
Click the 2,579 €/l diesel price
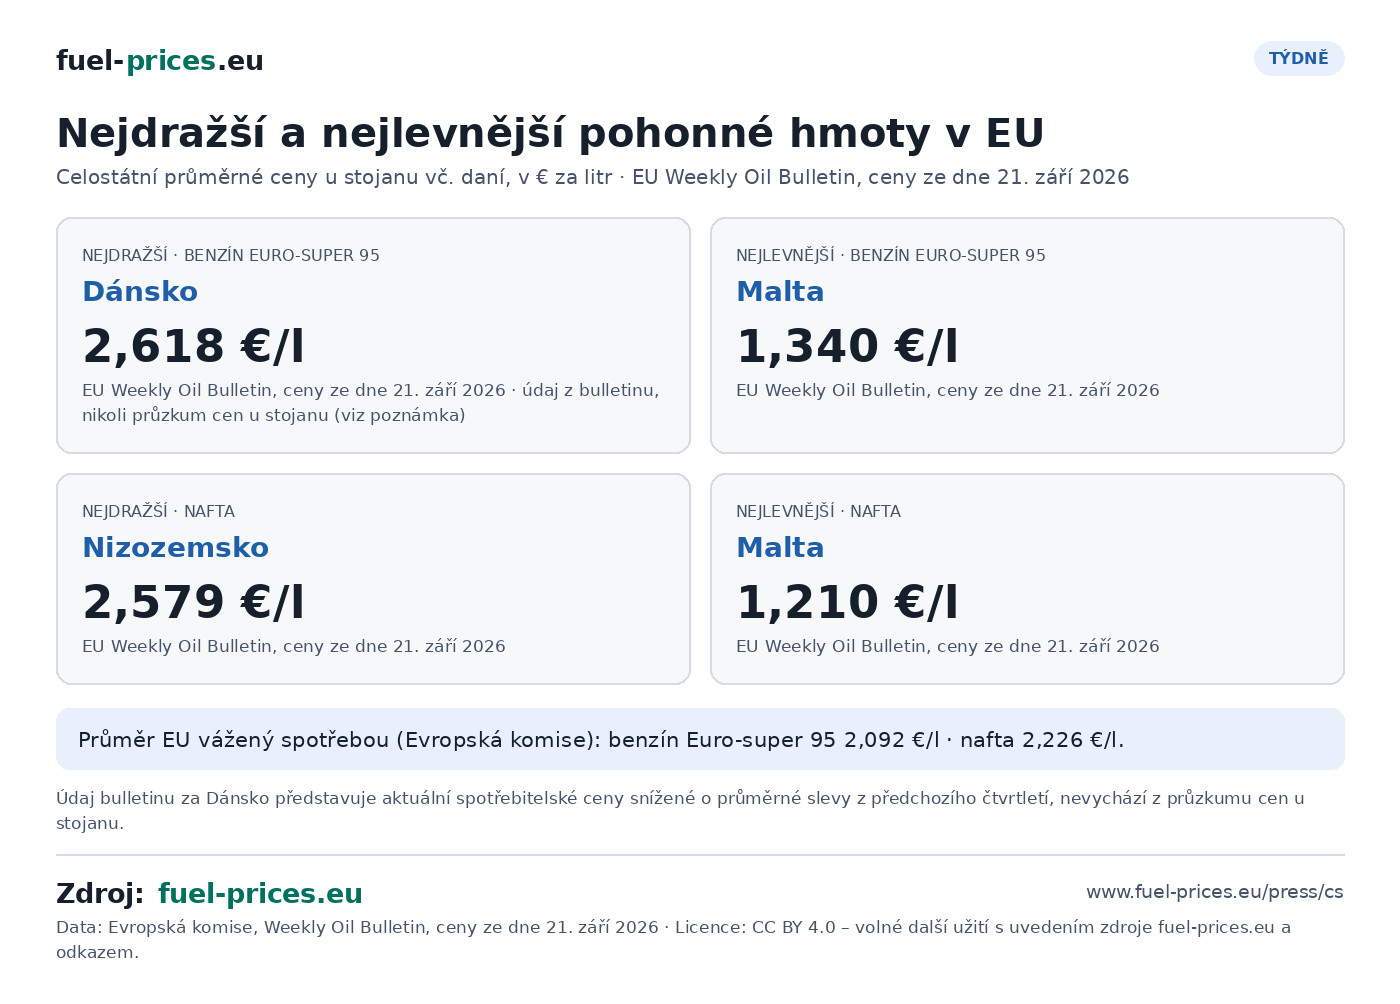click(x=193, y=602)
